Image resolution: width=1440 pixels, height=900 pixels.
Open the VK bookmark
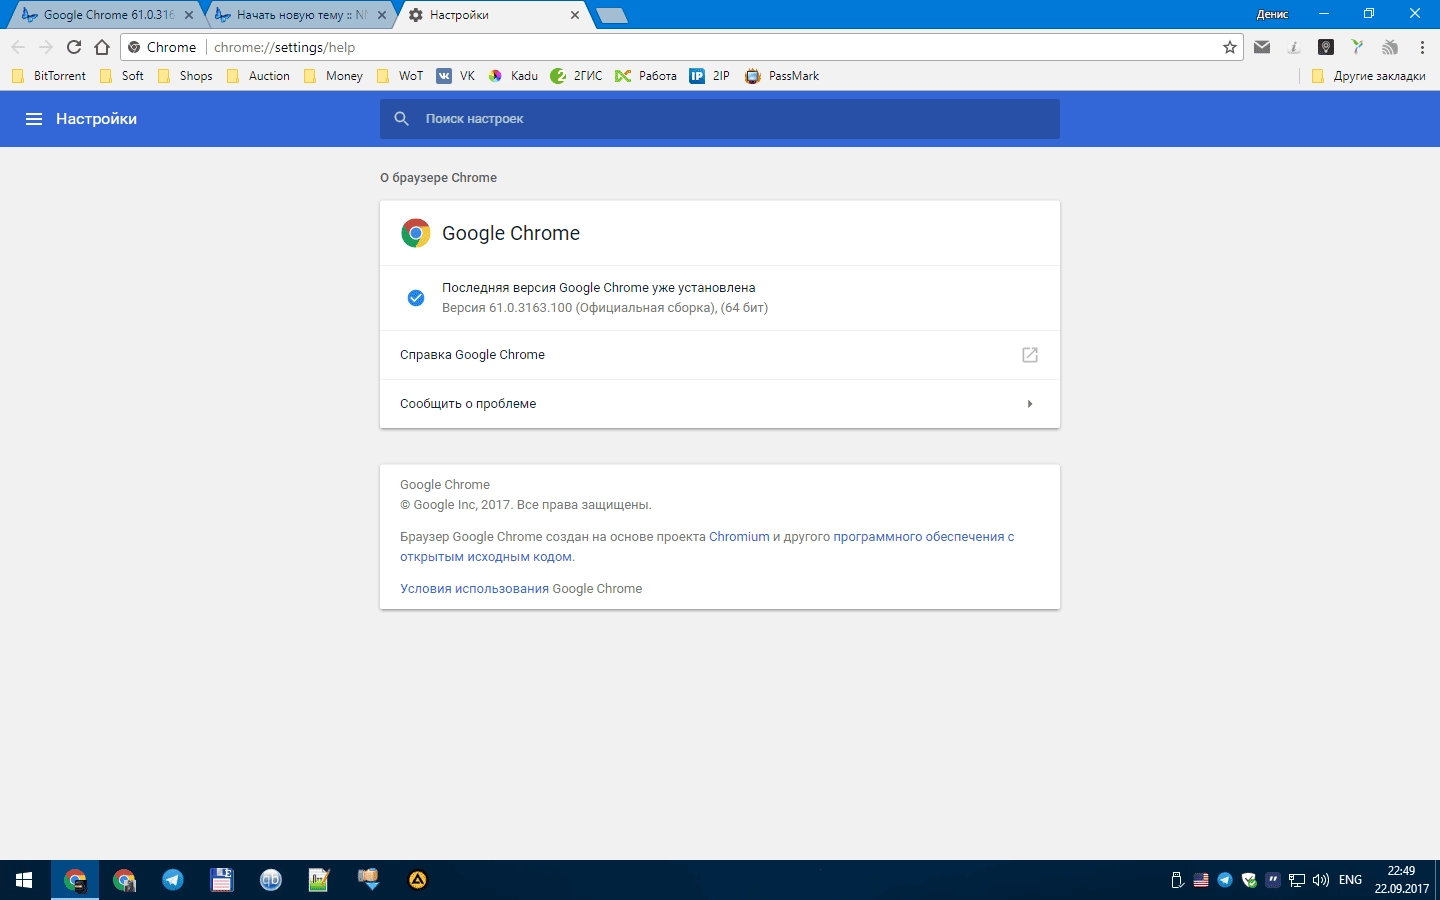tap(456, 76)
